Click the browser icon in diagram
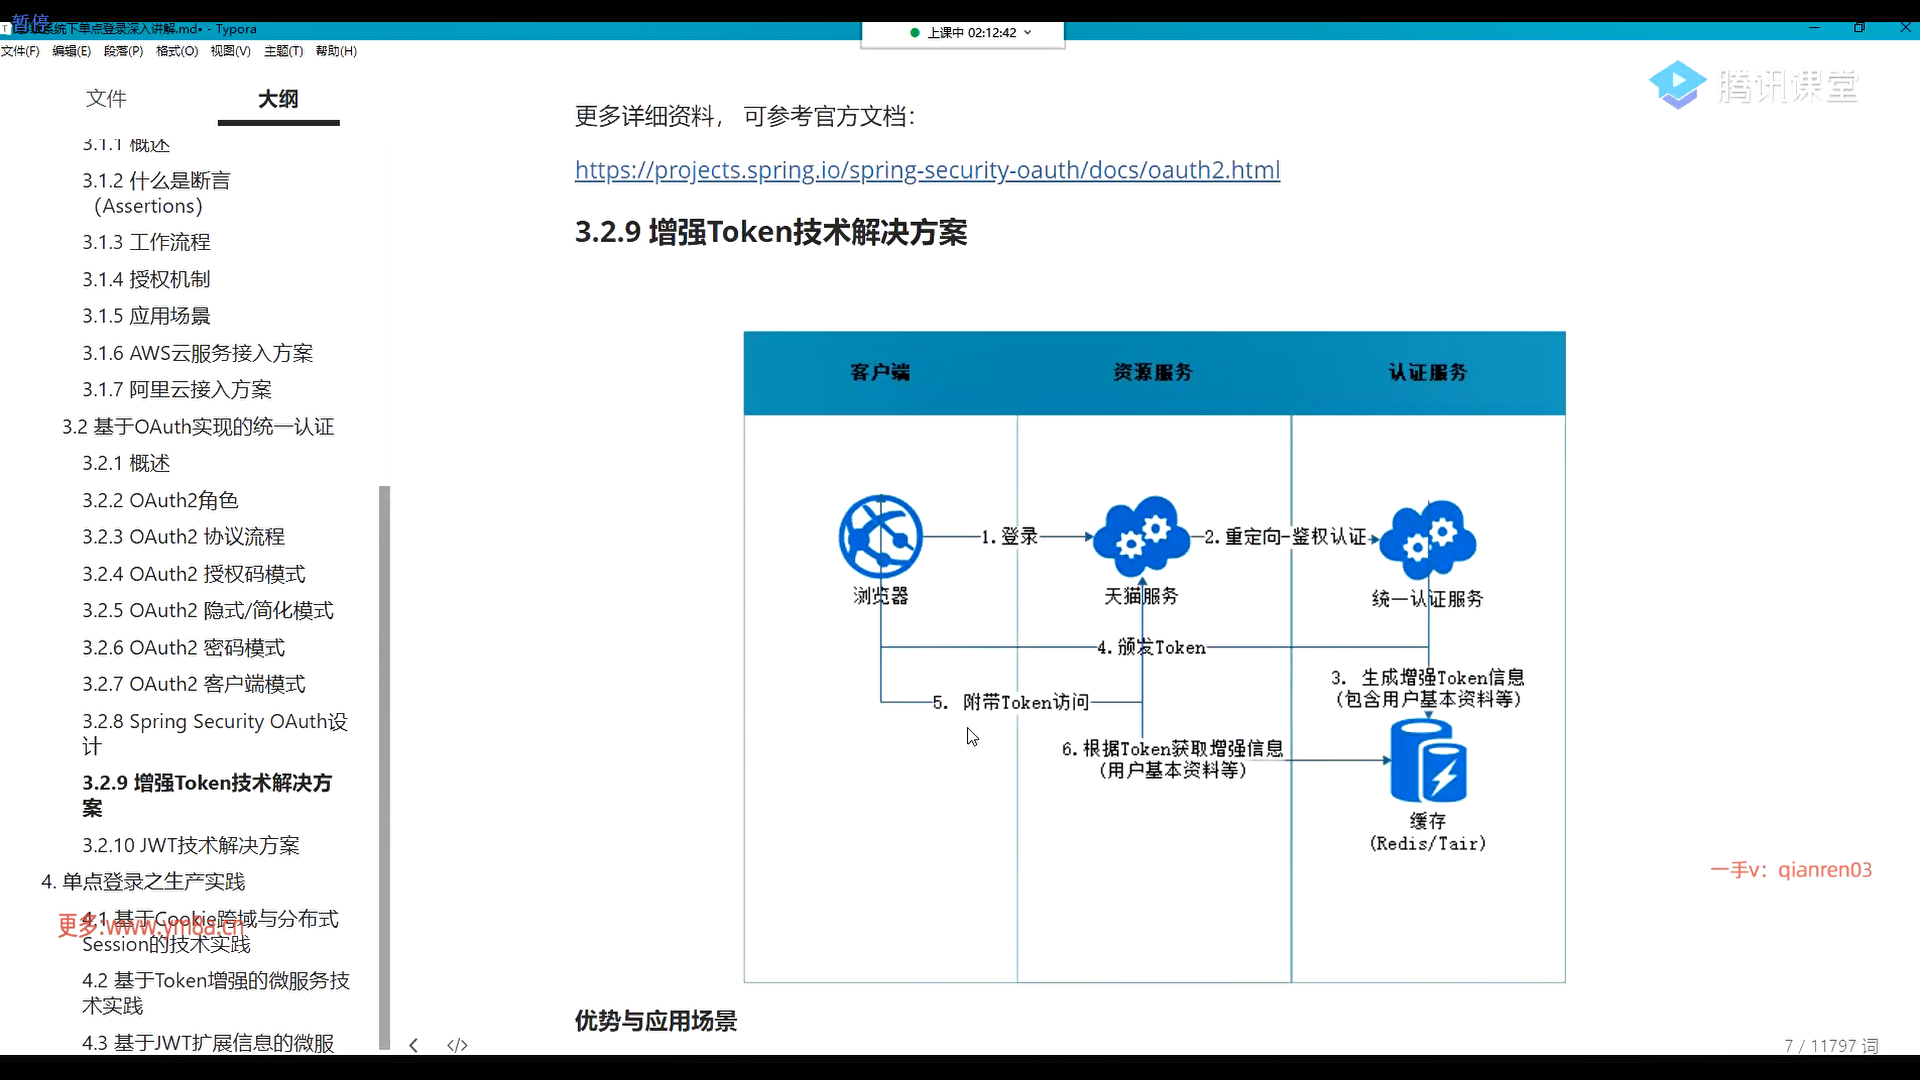The image size is (1920, 1080). point(880,537)
